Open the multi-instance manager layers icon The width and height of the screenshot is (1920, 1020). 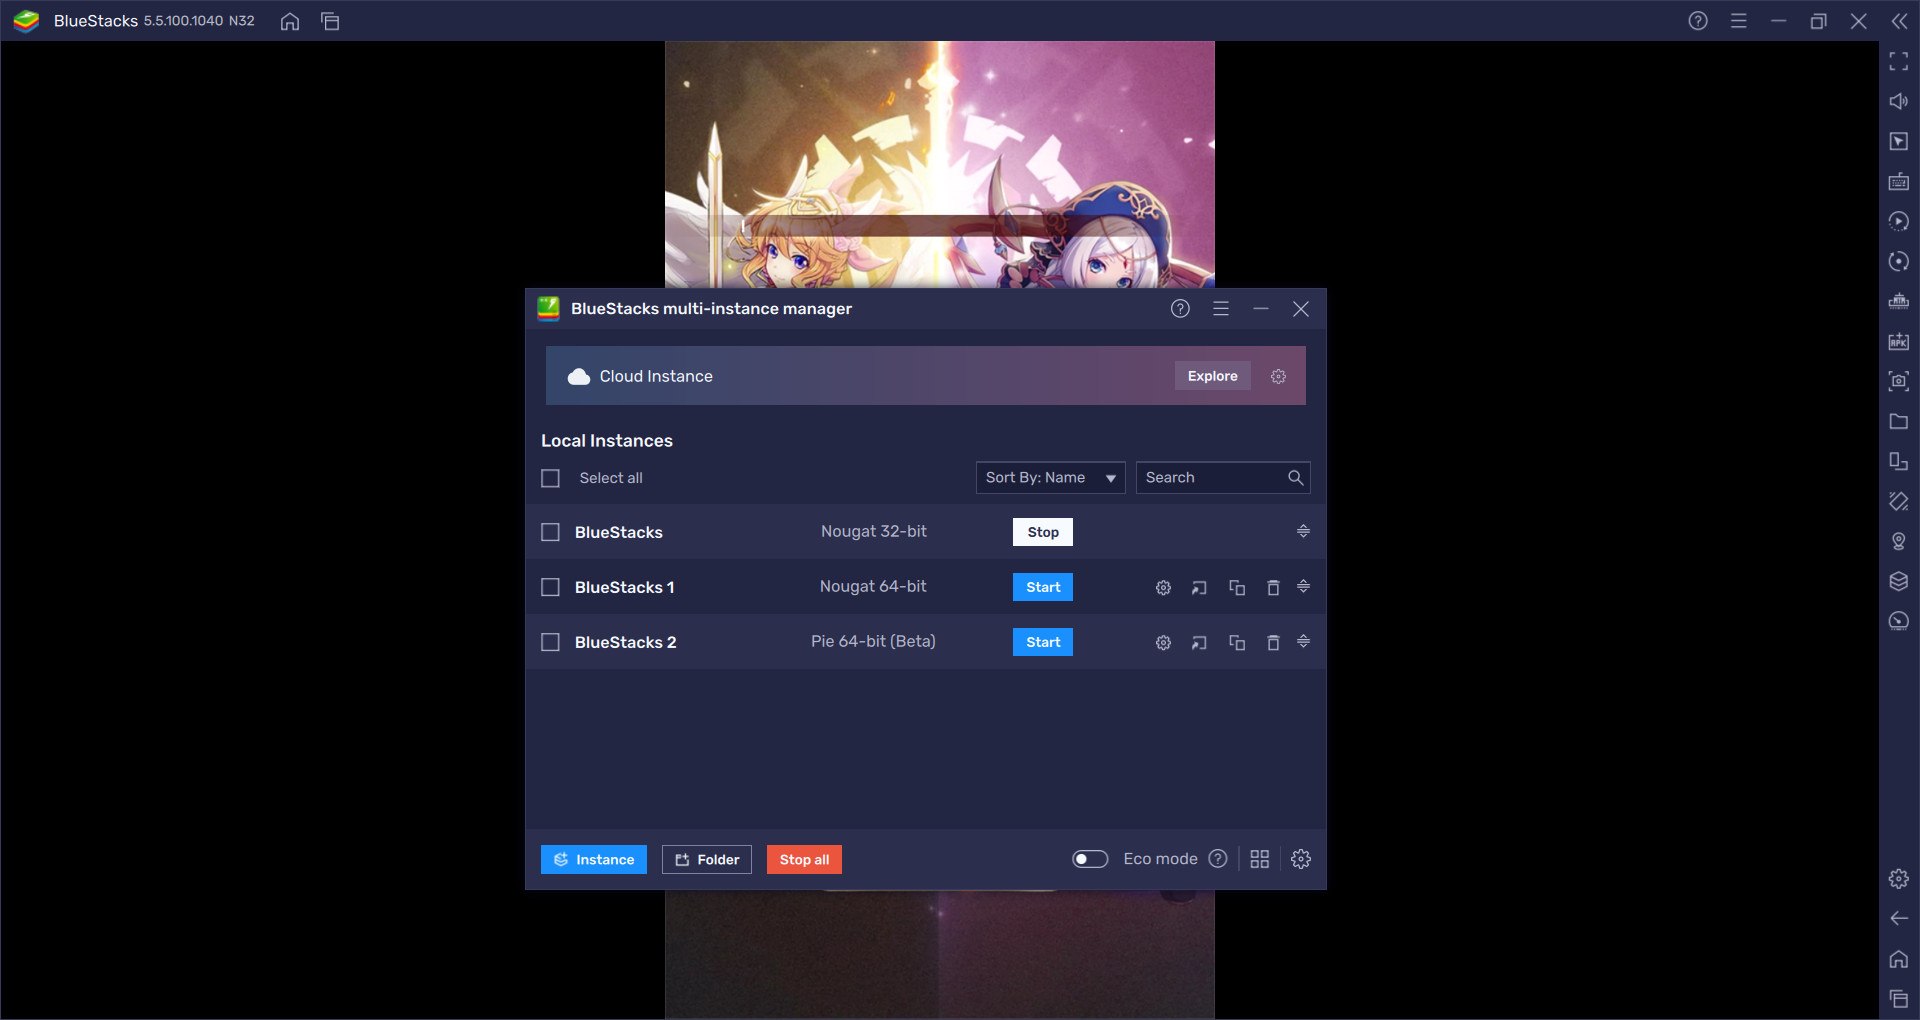[x=1898, y=581]
